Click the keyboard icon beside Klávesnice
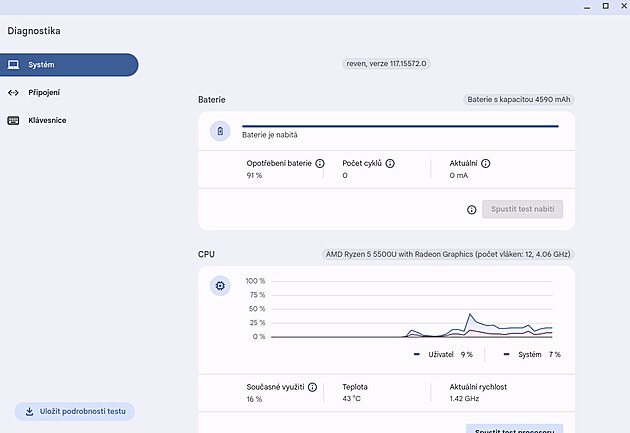This screenshot has height=433, width=630. coord(13,121)
